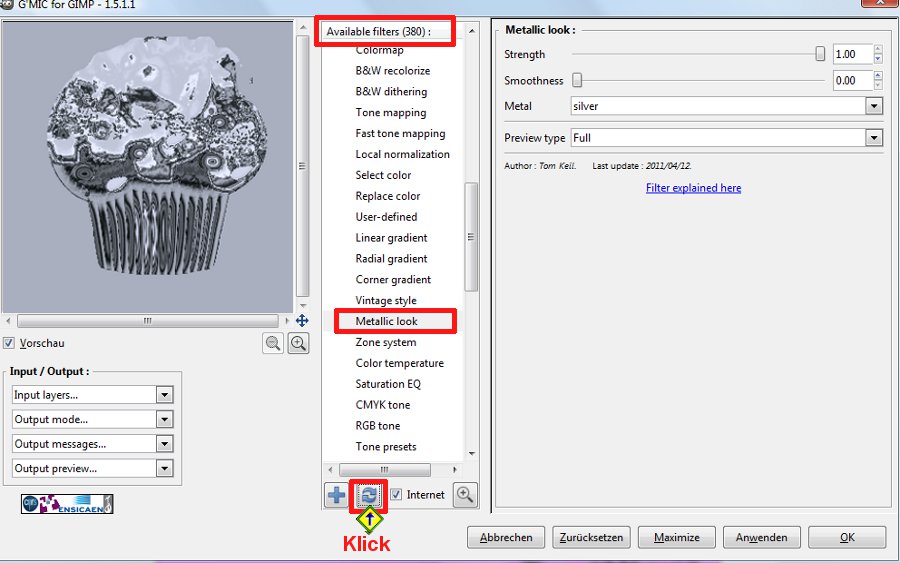Select the CMYK tone filter
This screenshot has width=900, height=563.
tap(382, 405)
